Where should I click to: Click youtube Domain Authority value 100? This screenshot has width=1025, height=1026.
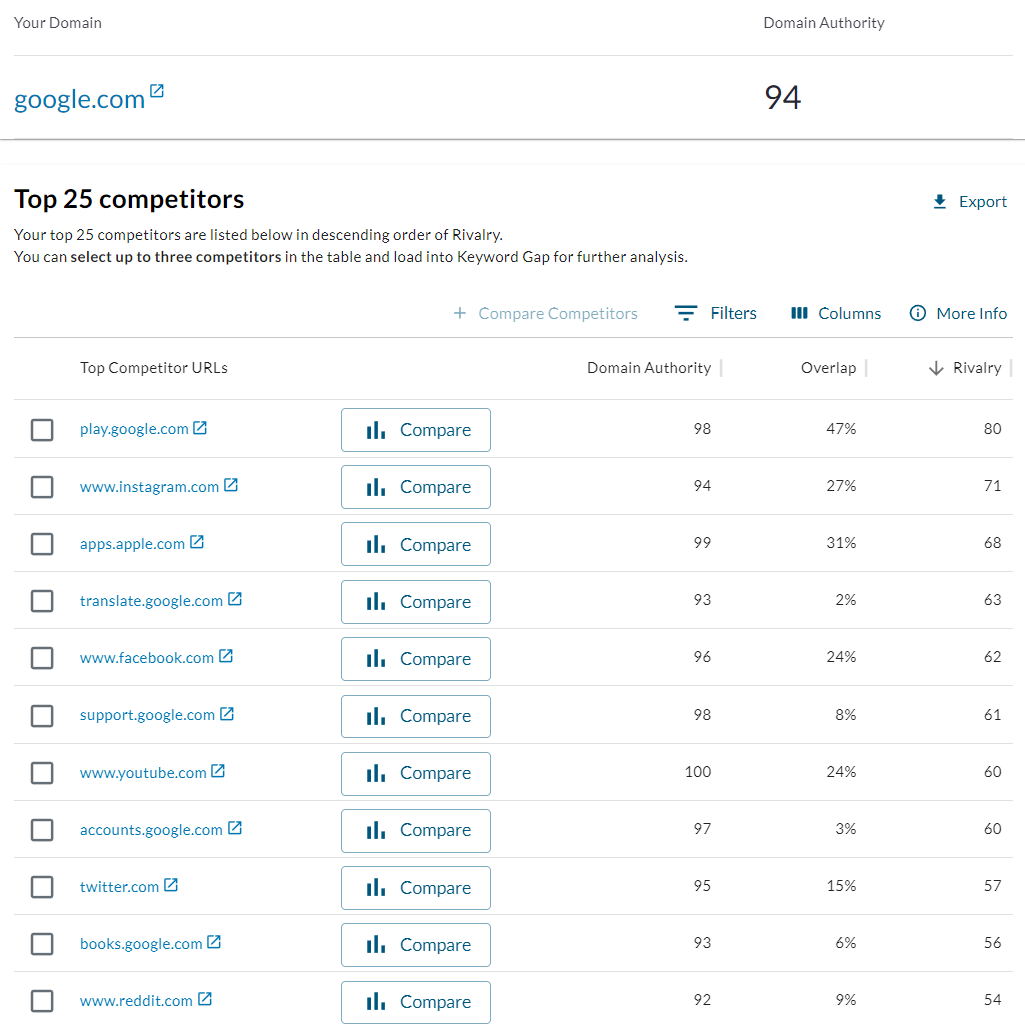click(x=698, y=771)
